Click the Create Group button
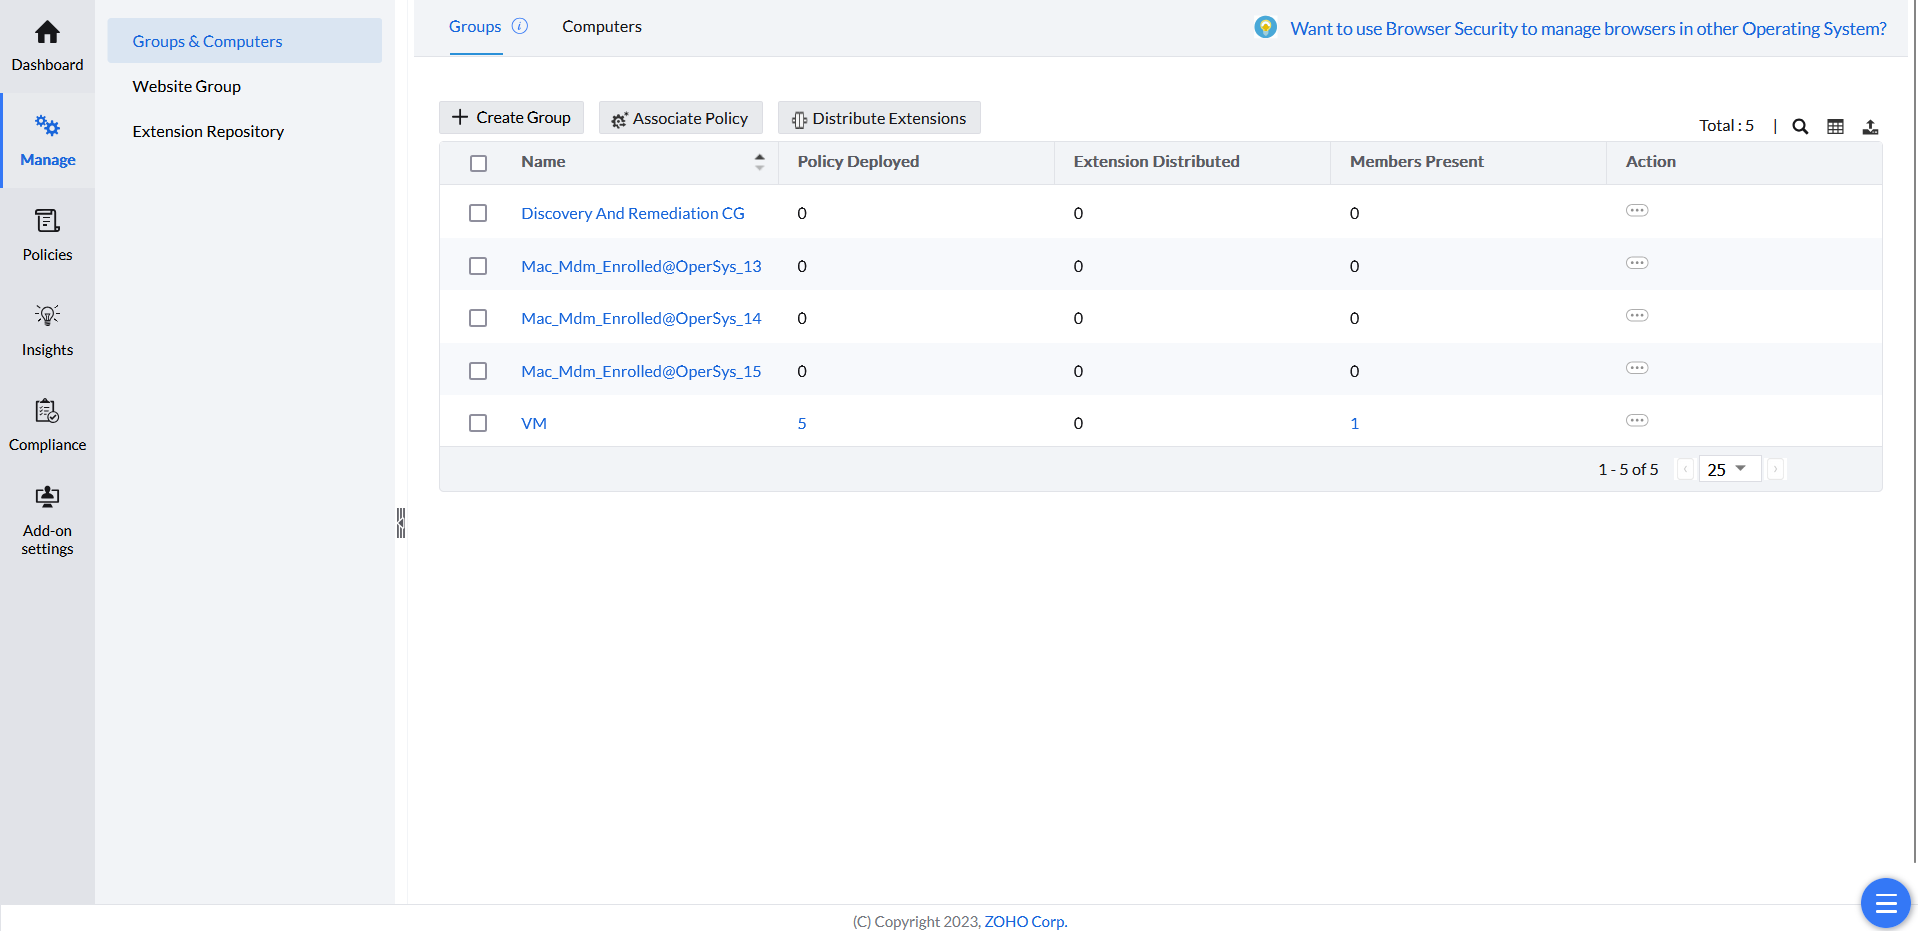This screenshot has width=1918, height=931. [511, 118]
